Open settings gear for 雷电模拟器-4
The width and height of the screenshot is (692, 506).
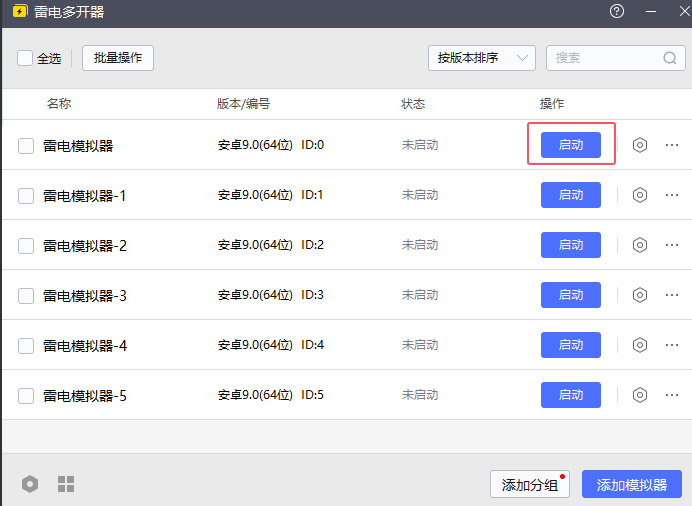click(639, 345)
